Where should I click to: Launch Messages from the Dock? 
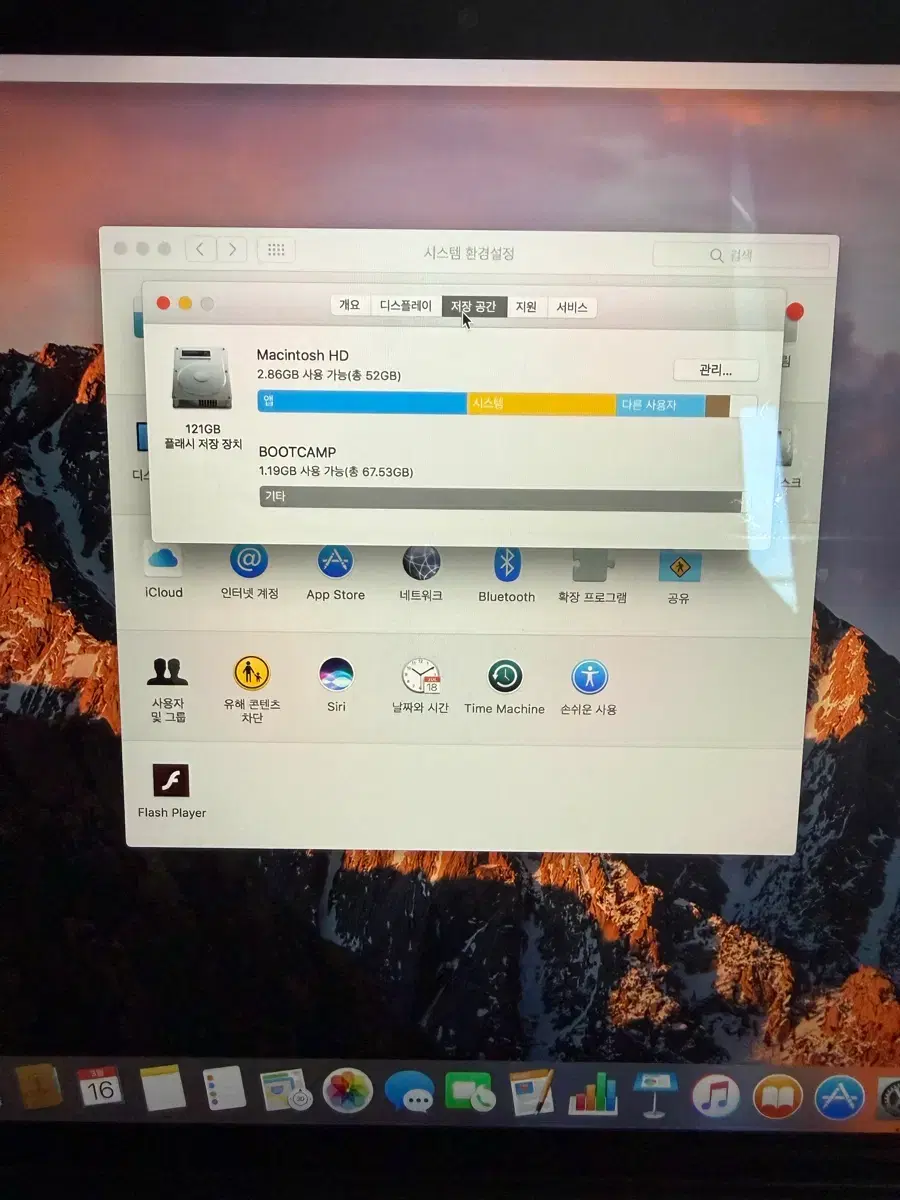pyautogui.click(x=409, y=1093)
